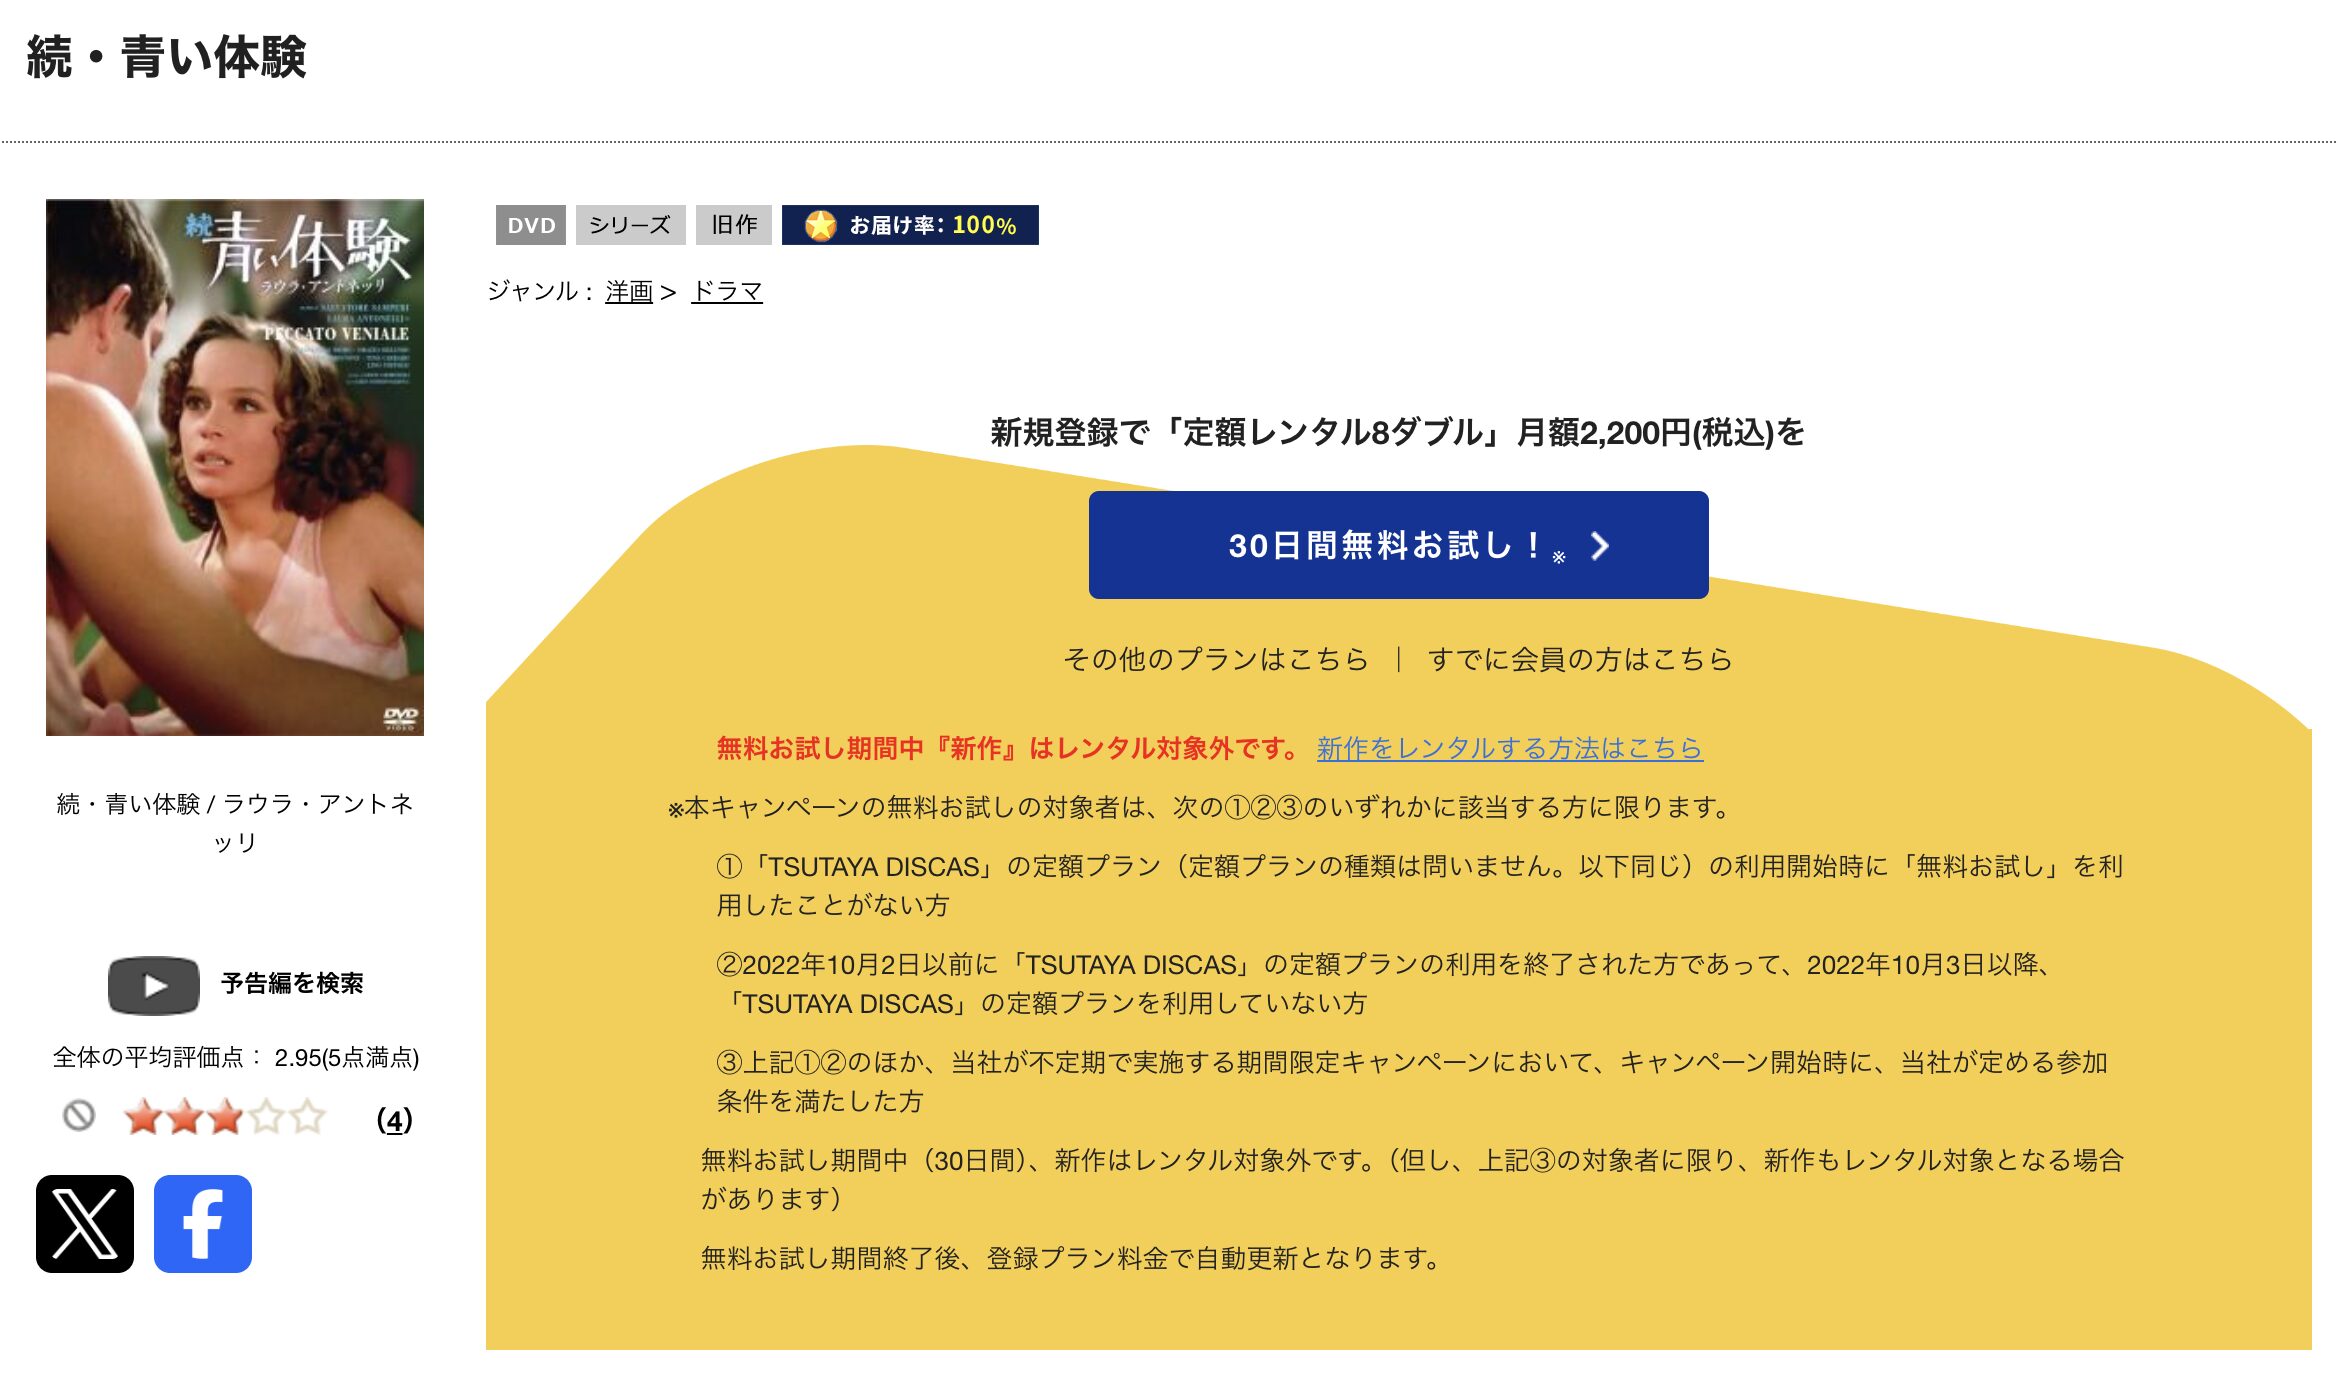Click the arrow on the 30日間無料お試し button
Screen dimensions: 2336x1386
1600,545
